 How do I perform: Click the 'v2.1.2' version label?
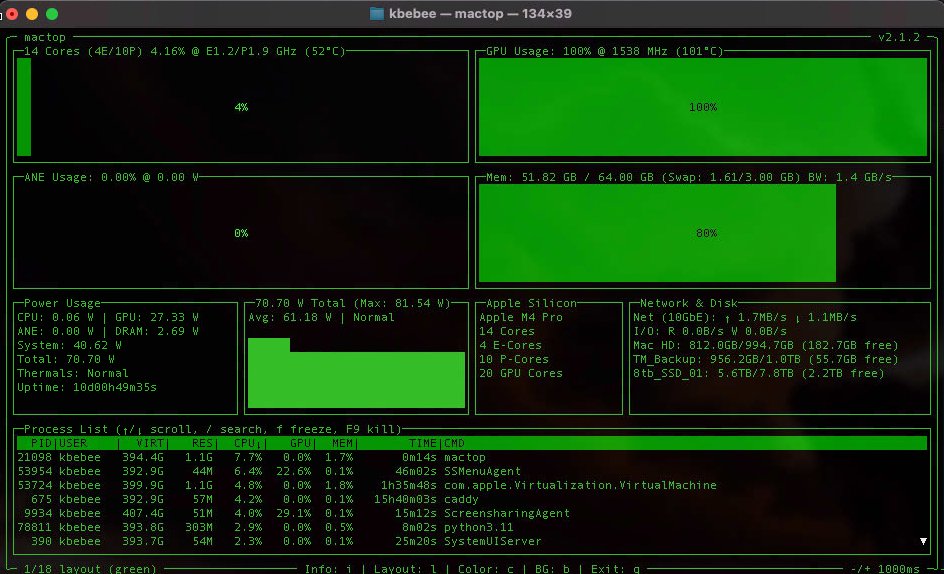[x=899, y=37]
